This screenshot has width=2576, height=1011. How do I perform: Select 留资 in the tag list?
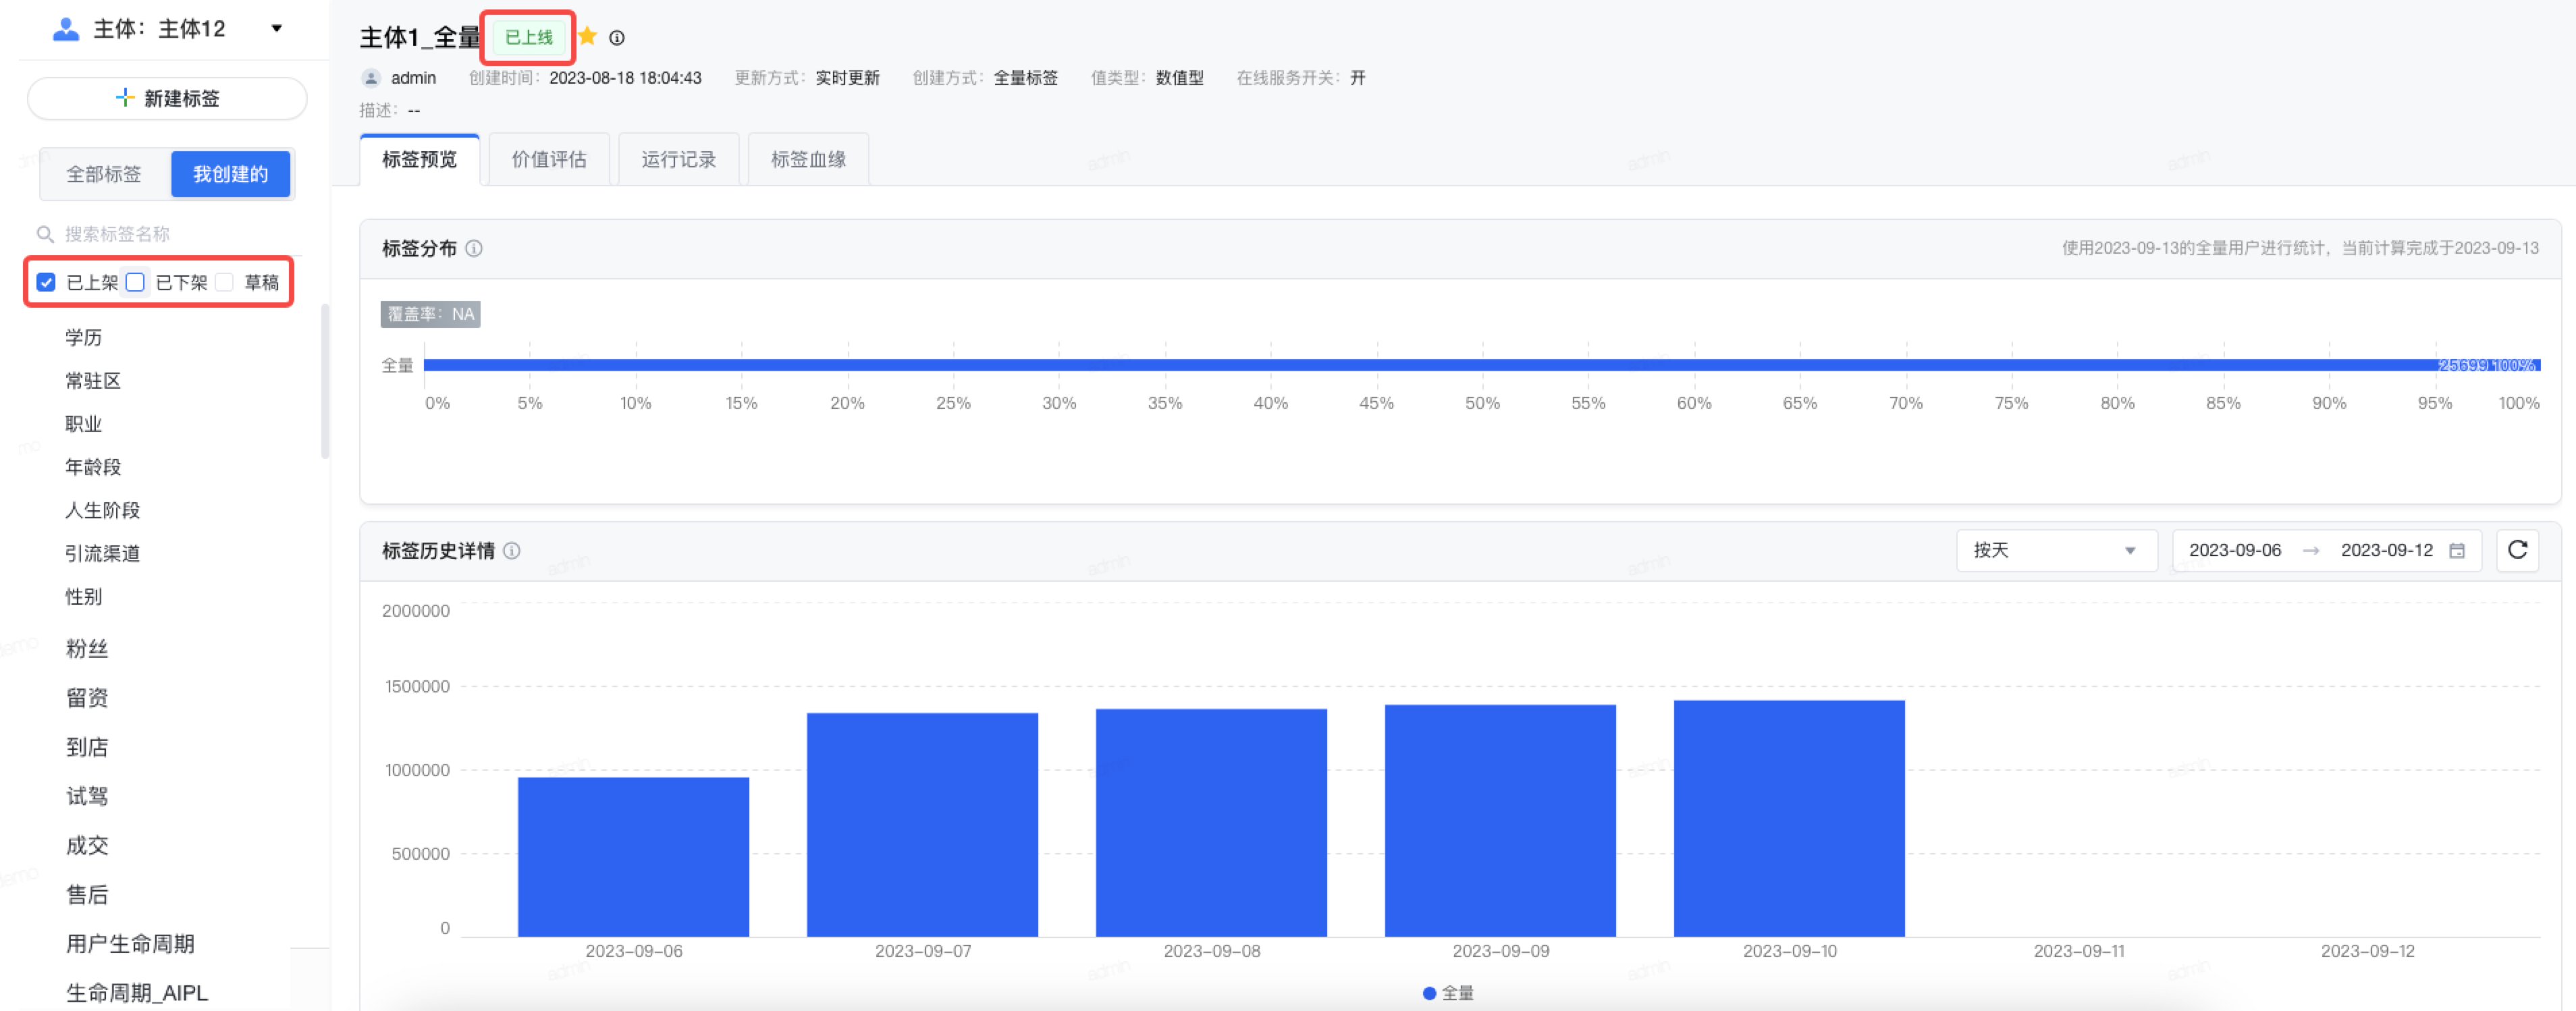[x=87, y=698]
